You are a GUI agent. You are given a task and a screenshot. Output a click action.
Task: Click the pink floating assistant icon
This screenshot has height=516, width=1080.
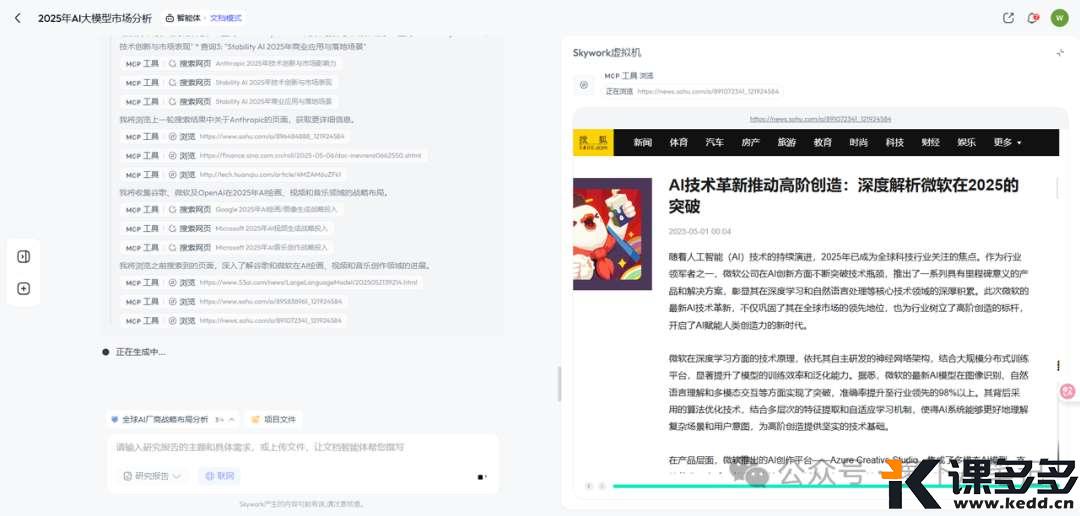click(x=1068, y=391)
